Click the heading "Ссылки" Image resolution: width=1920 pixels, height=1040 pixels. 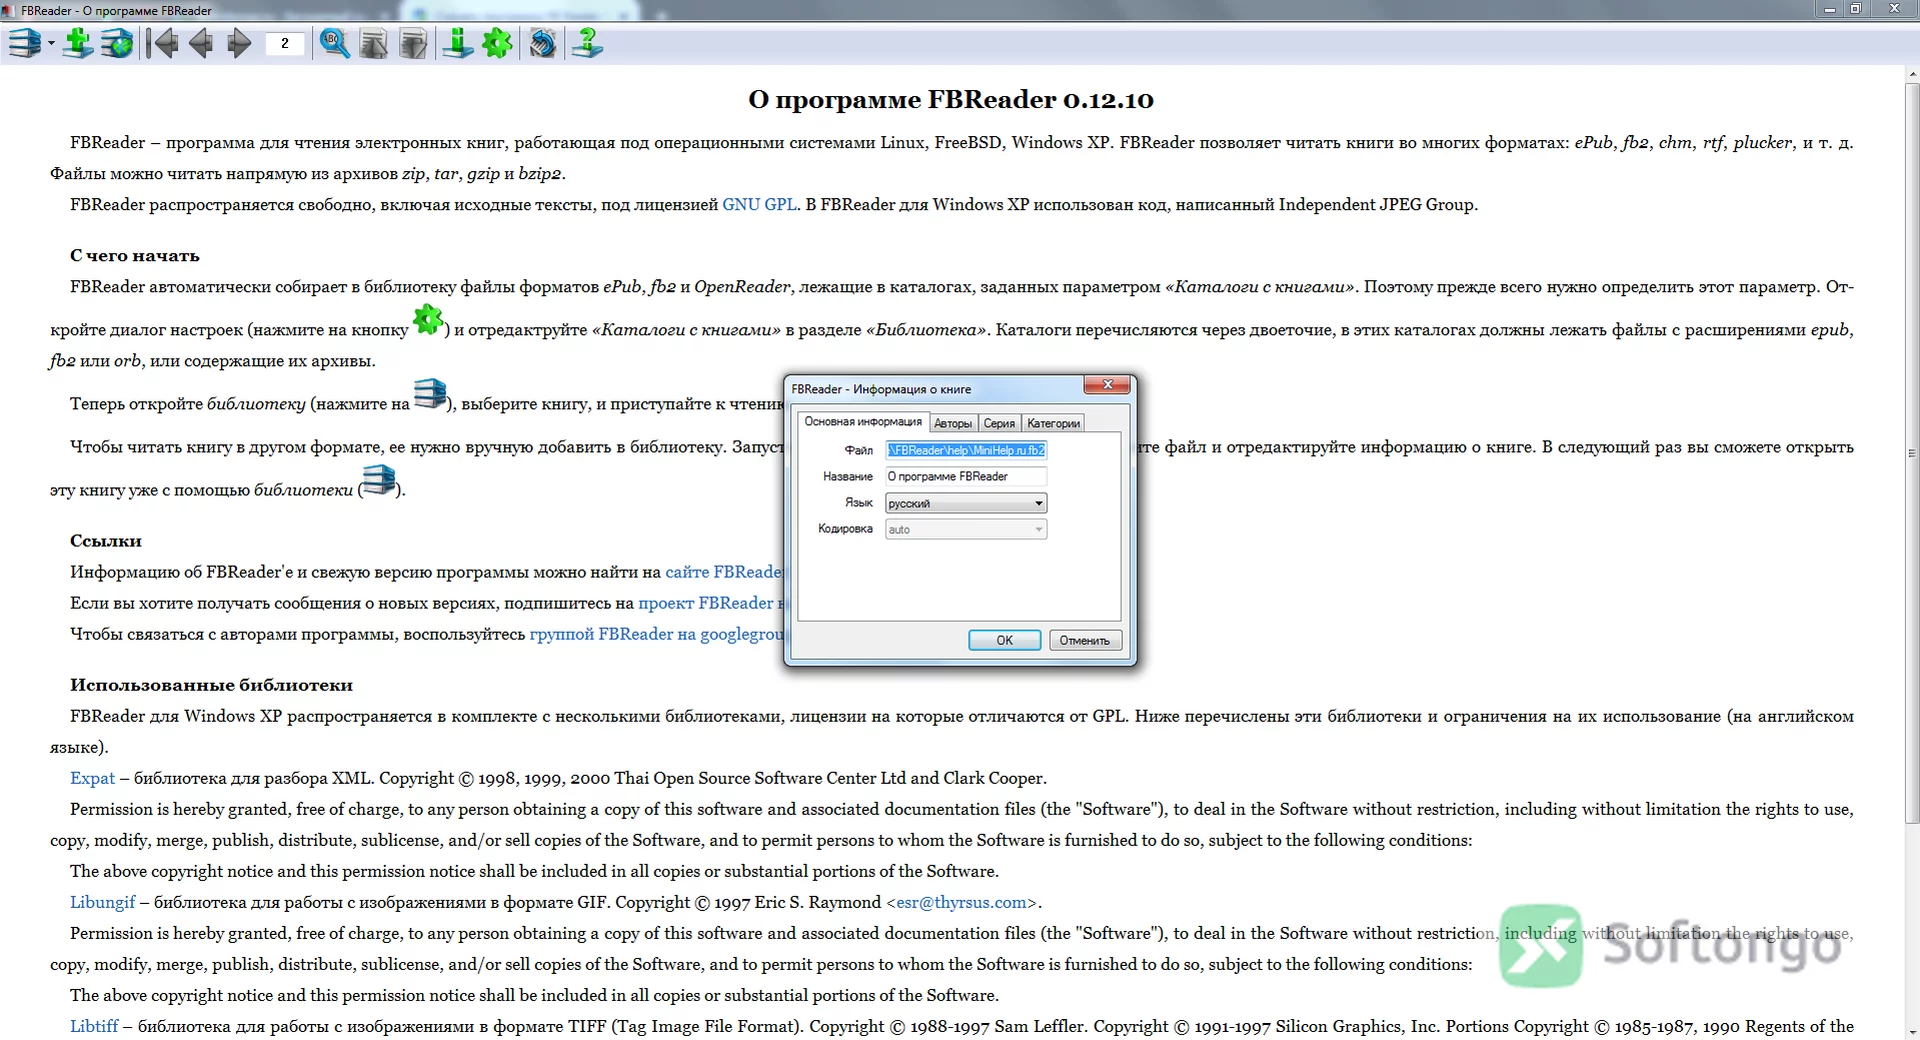tap(106, 541)
